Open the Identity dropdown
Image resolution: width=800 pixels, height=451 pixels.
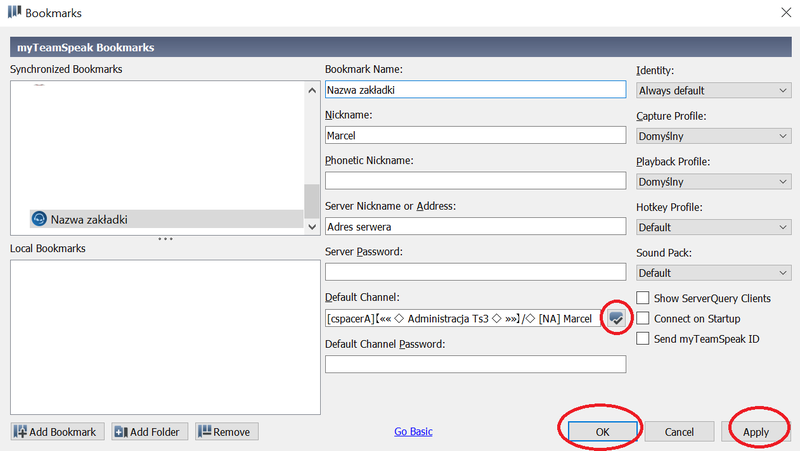(713, 90)
